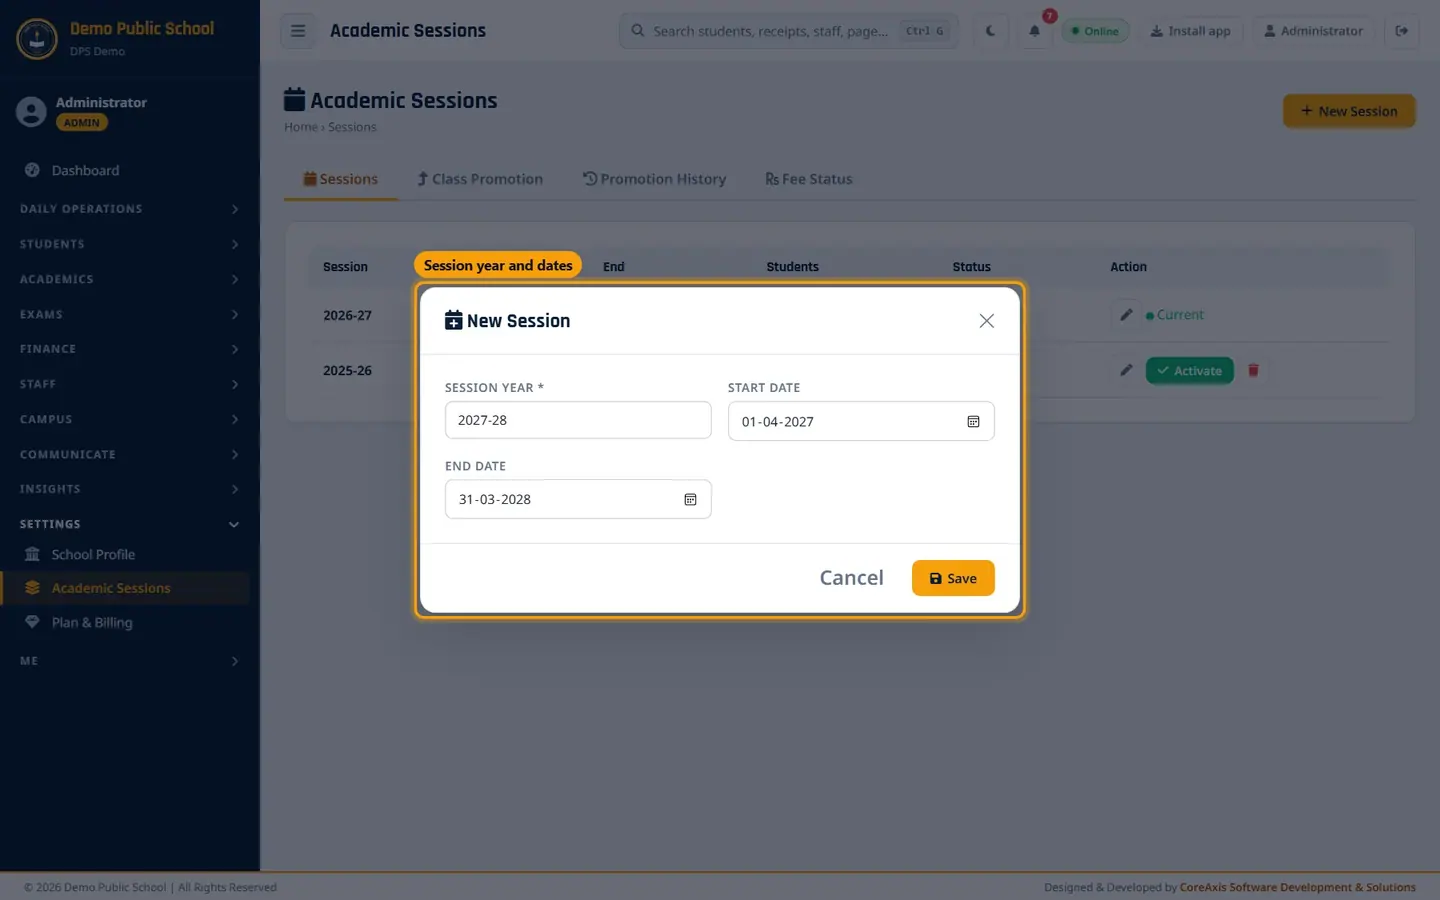Click the Session Year input field
The width and height of the screenshot is (1440, 900).
pyautogui.click(x=578, y=420)
